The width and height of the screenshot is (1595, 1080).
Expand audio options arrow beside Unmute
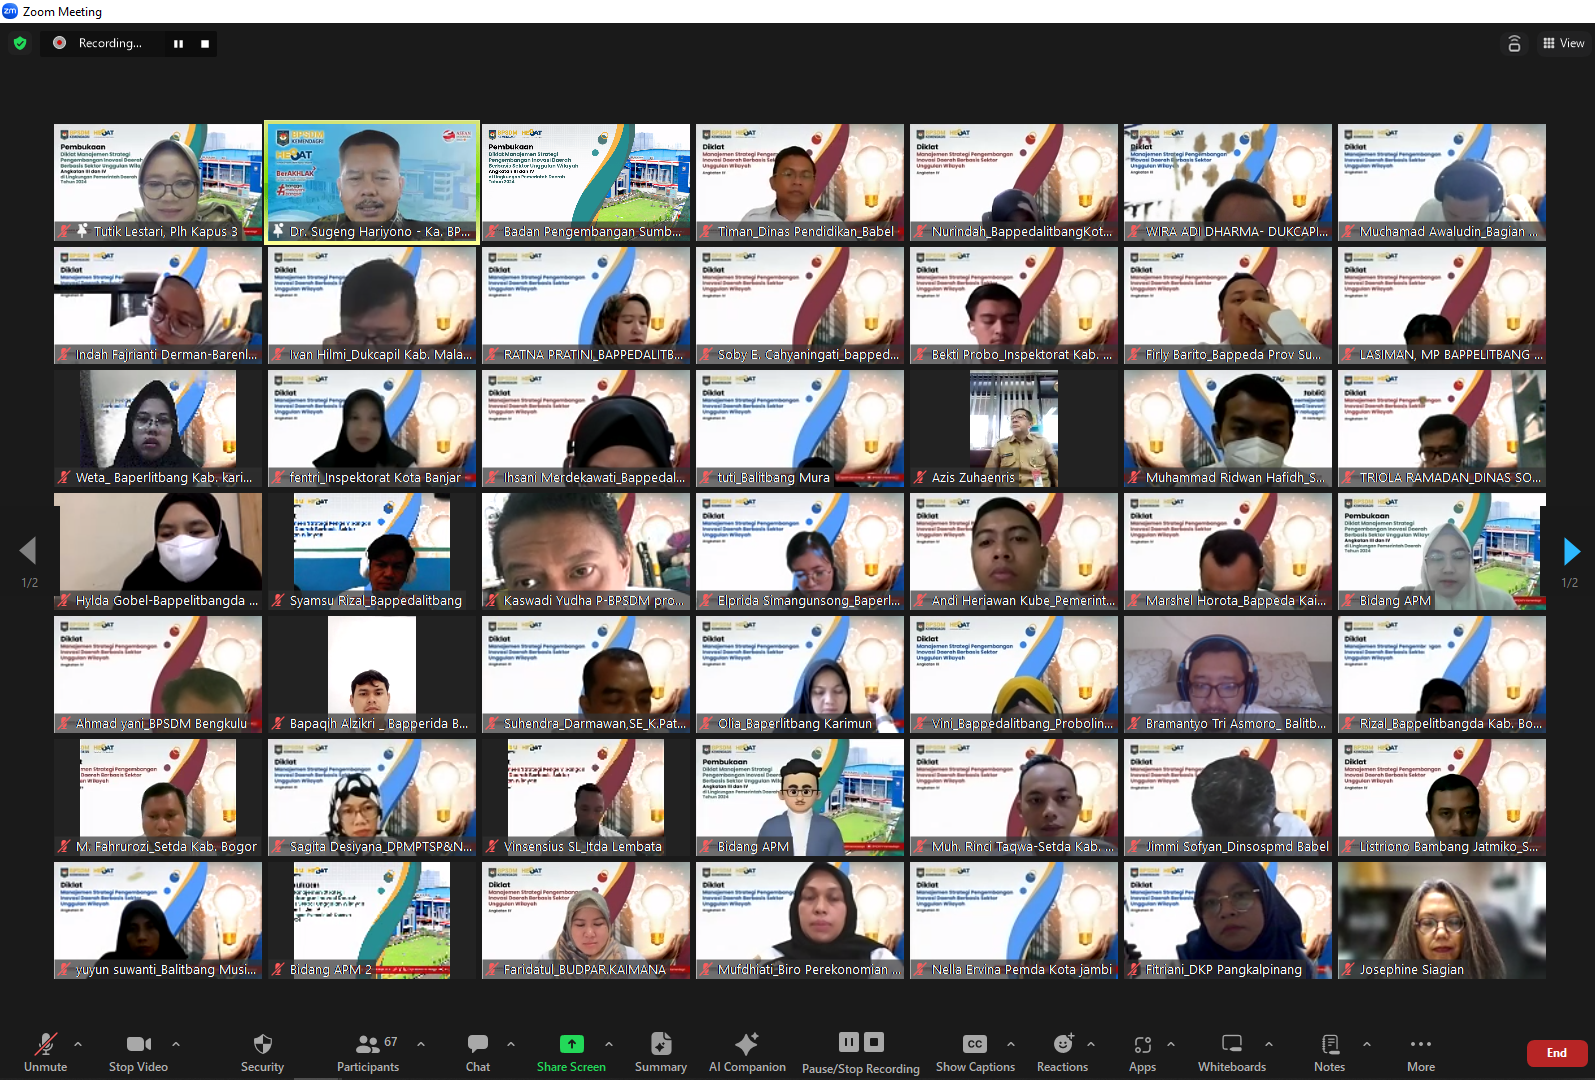pos(78,1044)
